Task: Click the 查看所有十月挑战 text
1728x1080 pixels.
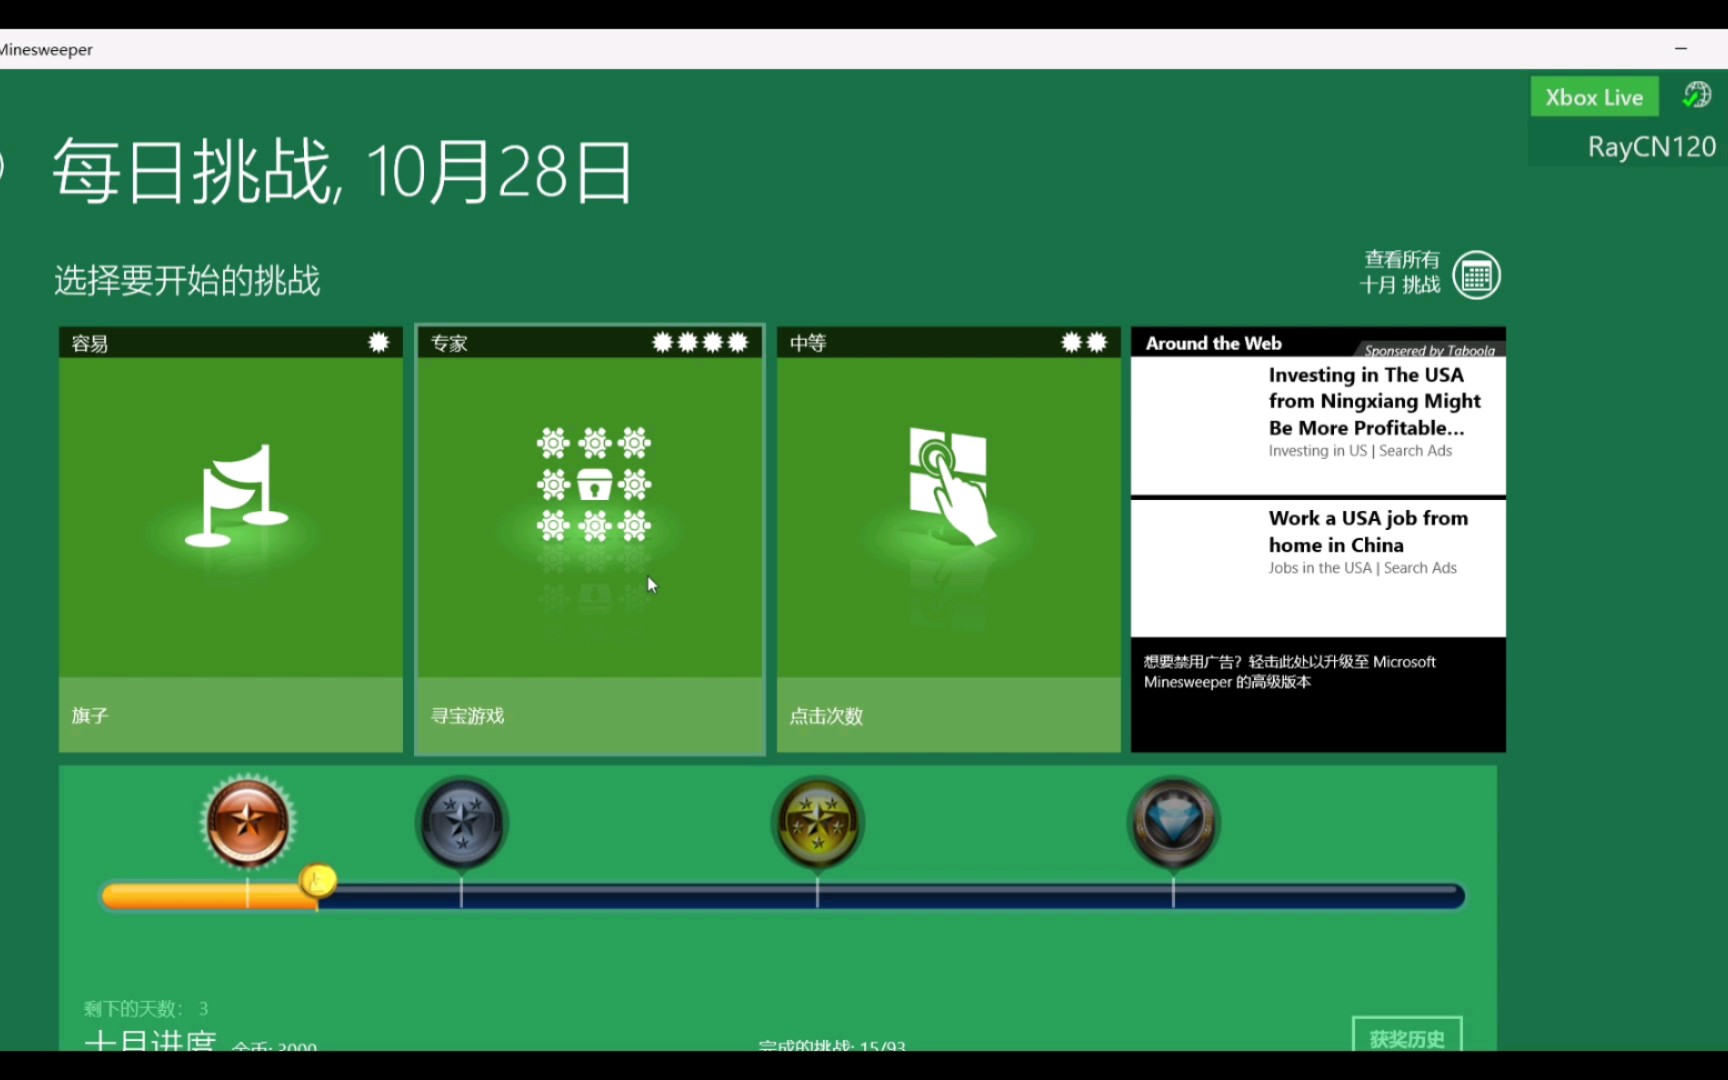Action: tap(1400, 272)
